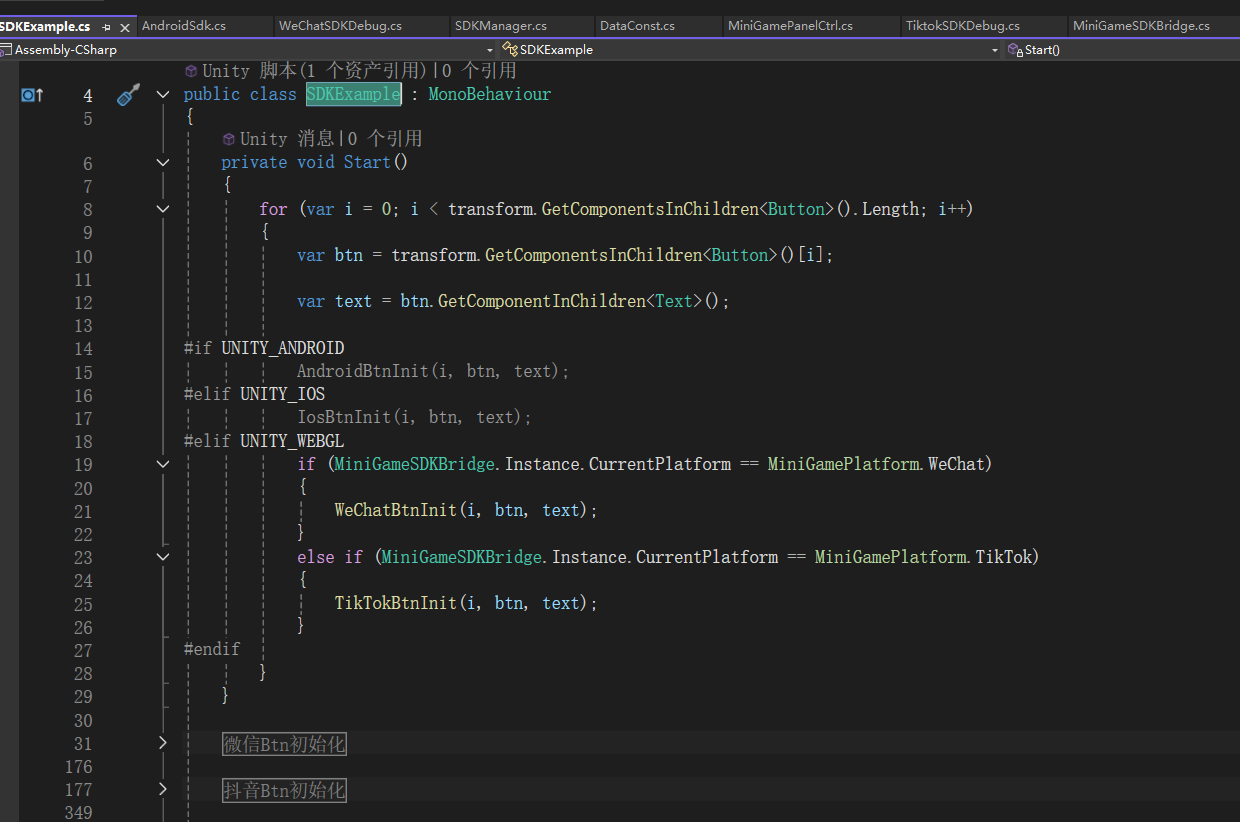Expand the 微信Btn初始化 region
The image size is (1240, 822).
click(163, 743)
